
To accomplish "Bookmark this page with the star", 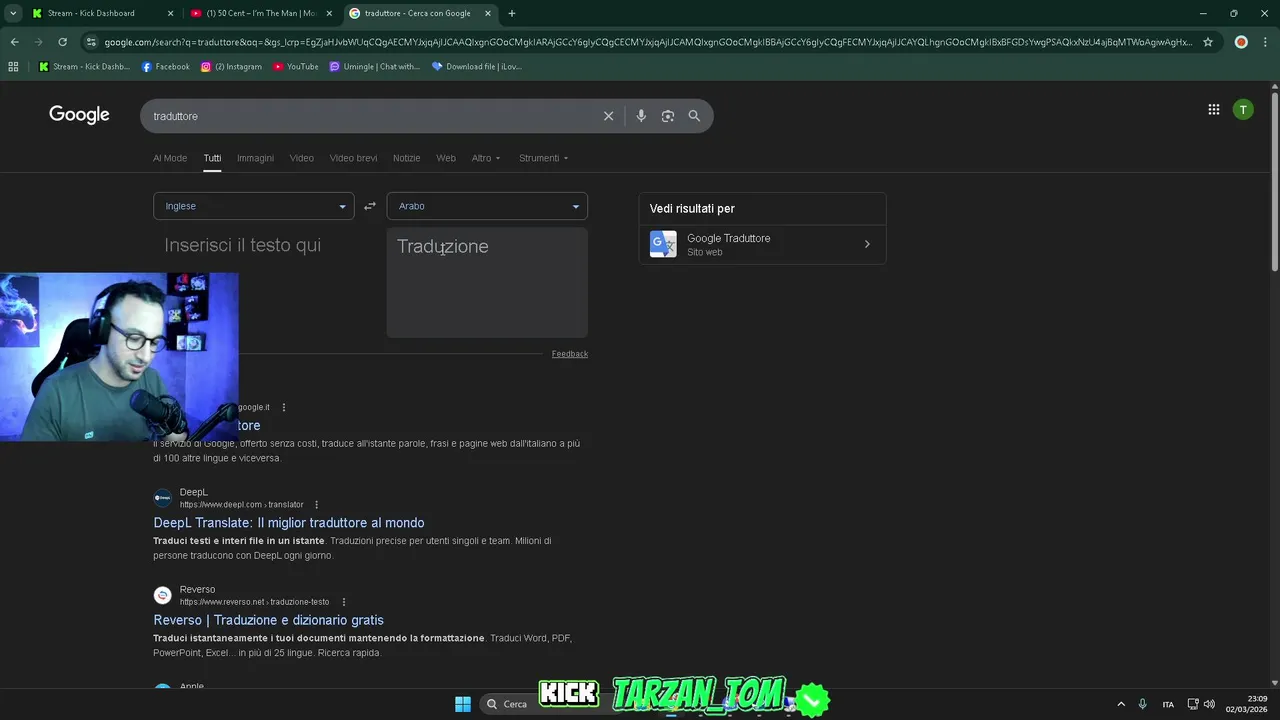I will coord(1208,42).
